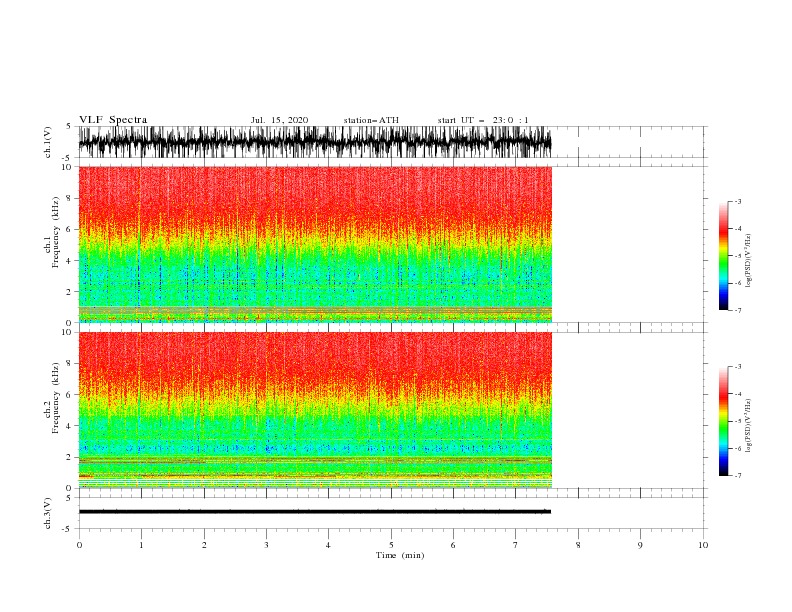
Task: Click the "ch.1(V)" waveform axis label
Action: click(48, 142)
